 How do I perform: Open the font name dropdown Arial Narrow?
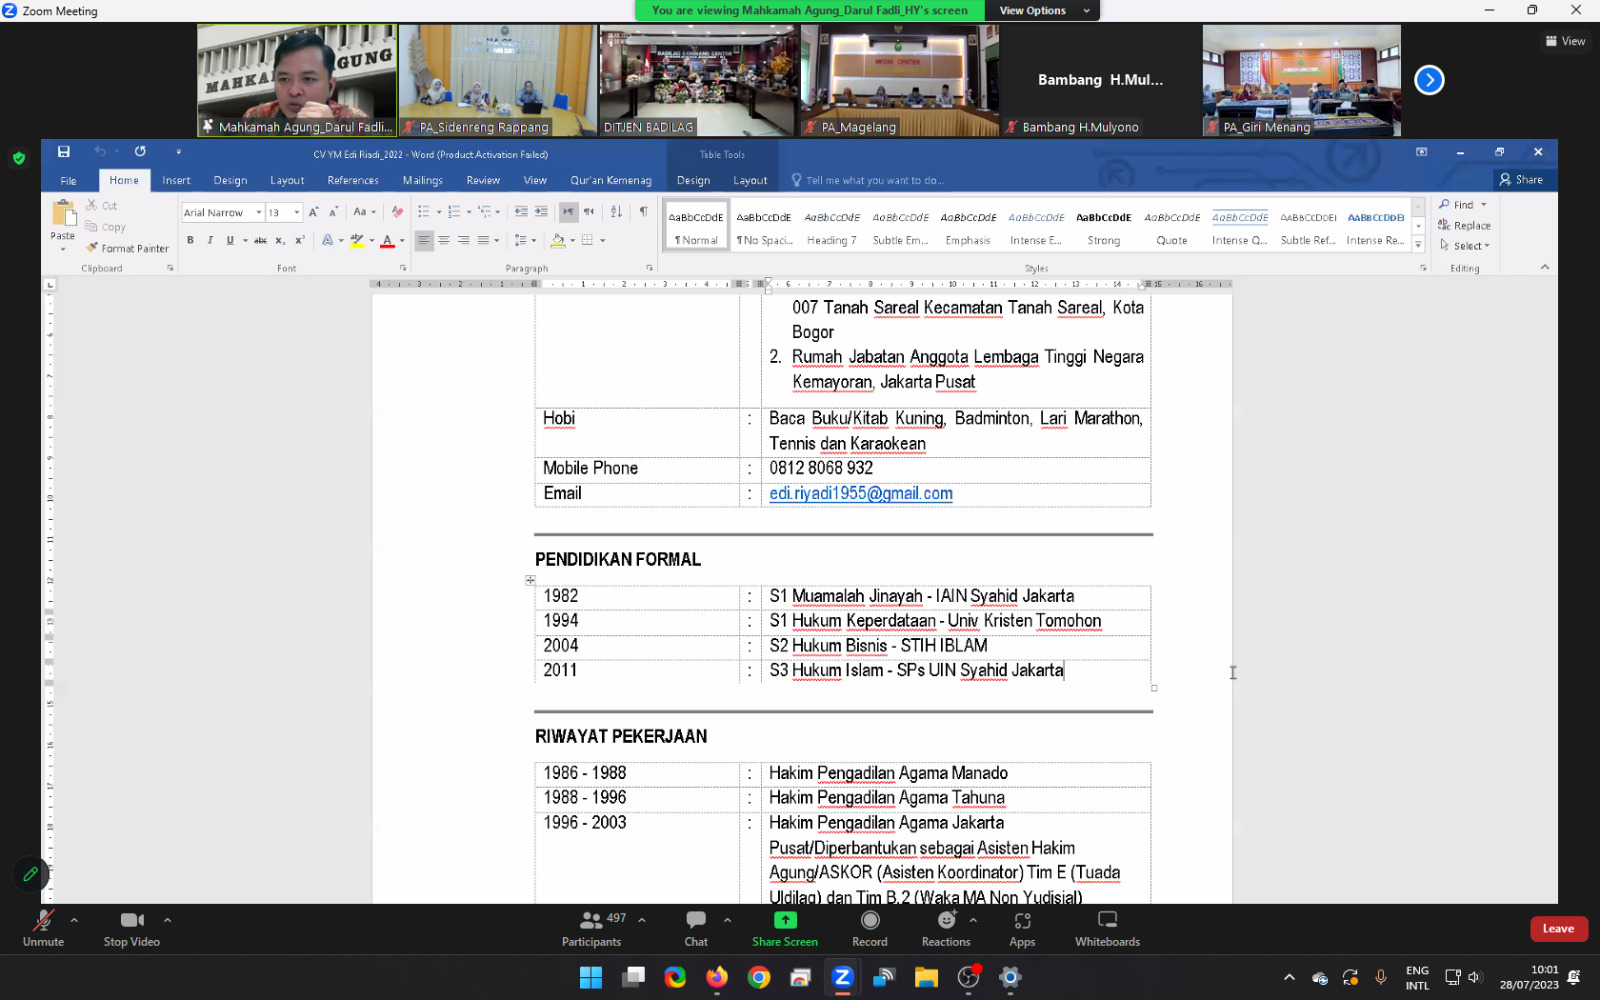[258, 212]
